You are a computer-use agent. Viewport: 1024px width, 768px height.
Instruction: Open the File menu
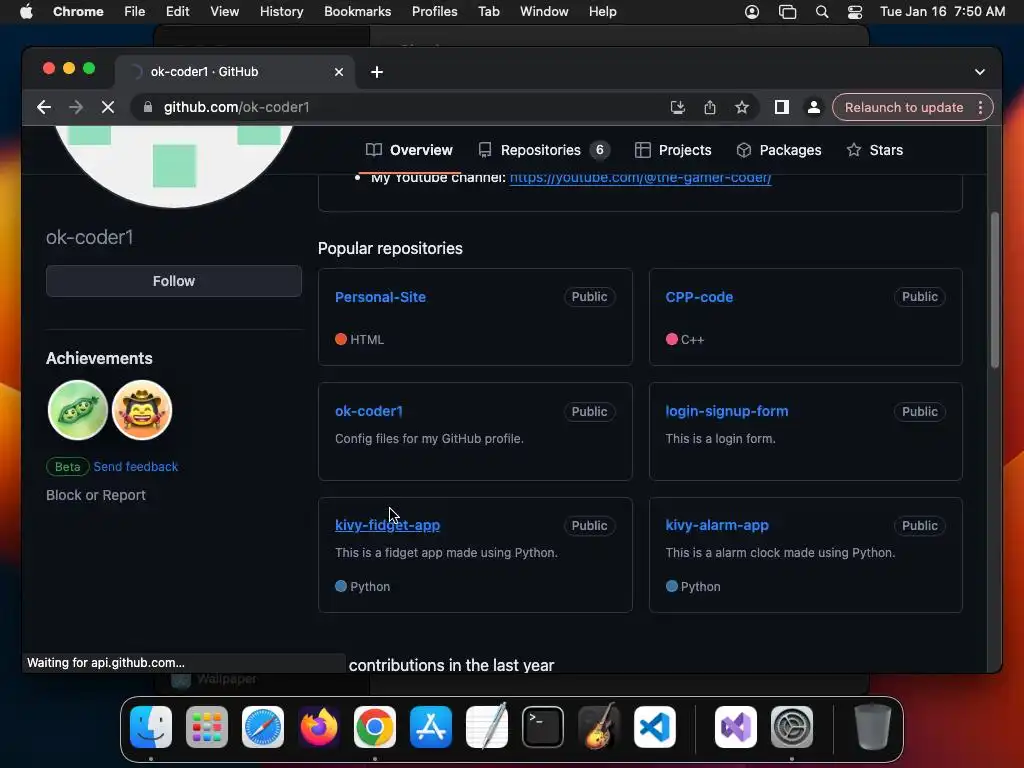[x=135, y=12]
